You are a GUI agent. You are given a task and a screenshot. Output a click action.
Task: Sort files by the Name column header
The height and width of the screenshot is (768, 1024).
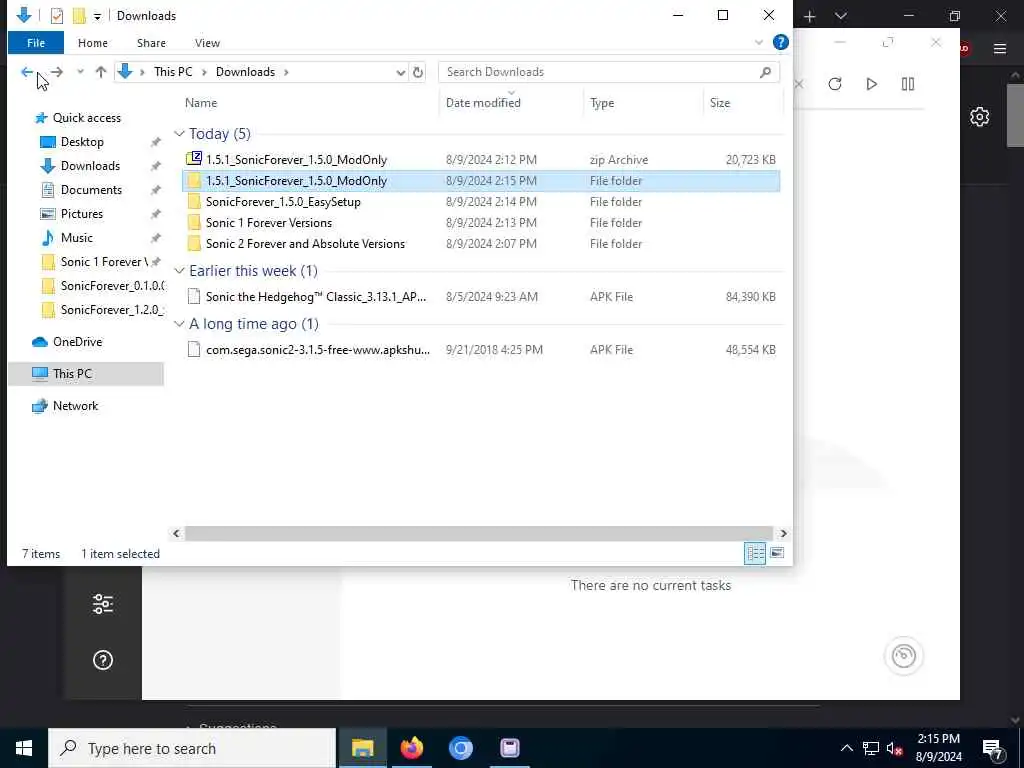[x=200, y=103]
